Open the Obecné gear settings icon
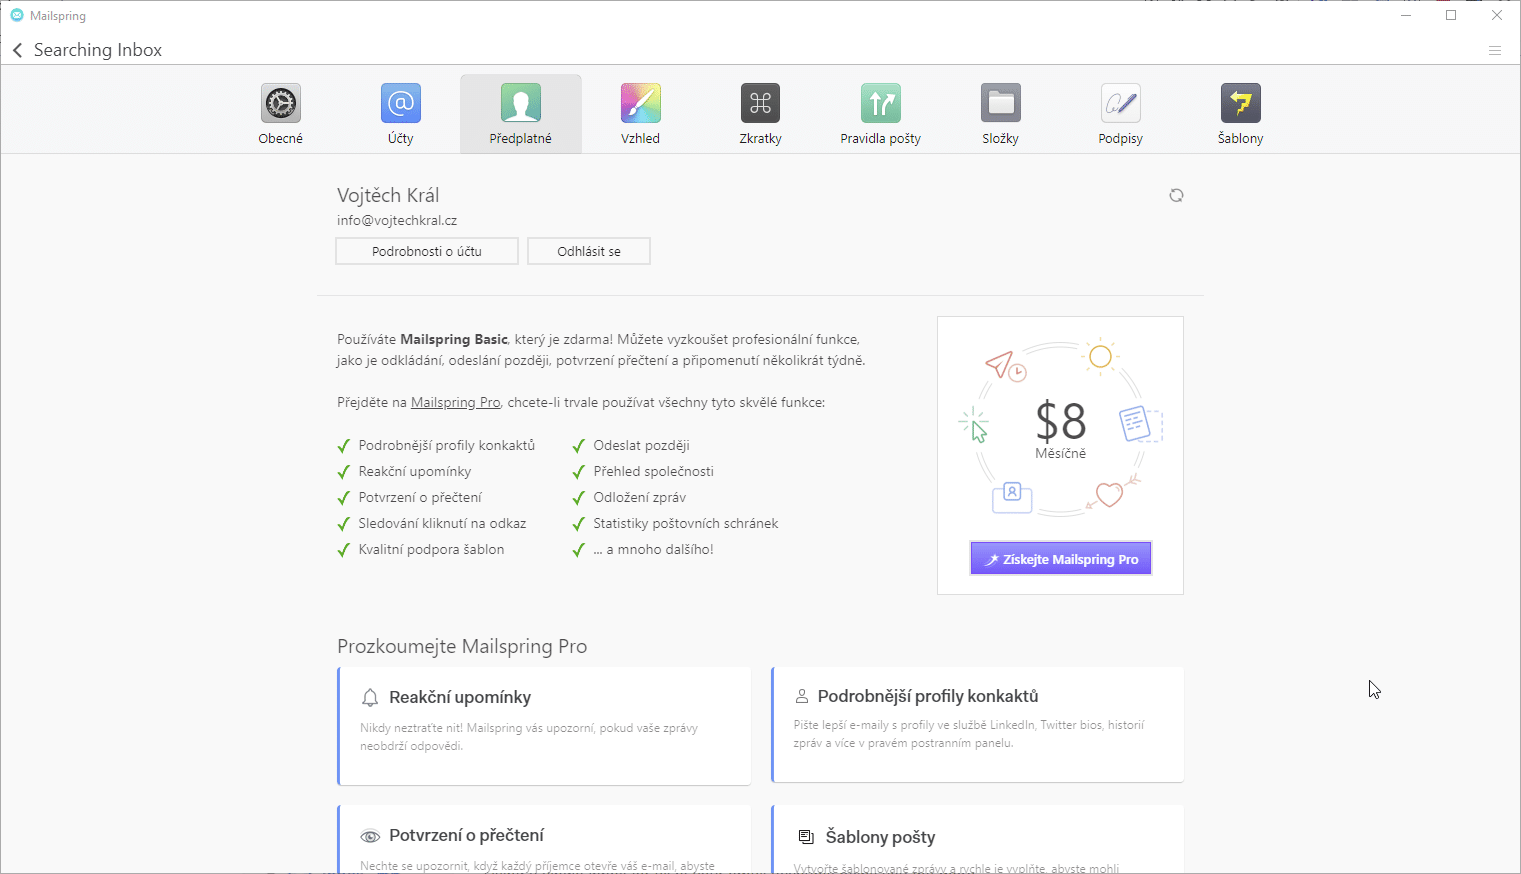The height and width of the screenshot is (874, 1521). [x=281, y=104]
